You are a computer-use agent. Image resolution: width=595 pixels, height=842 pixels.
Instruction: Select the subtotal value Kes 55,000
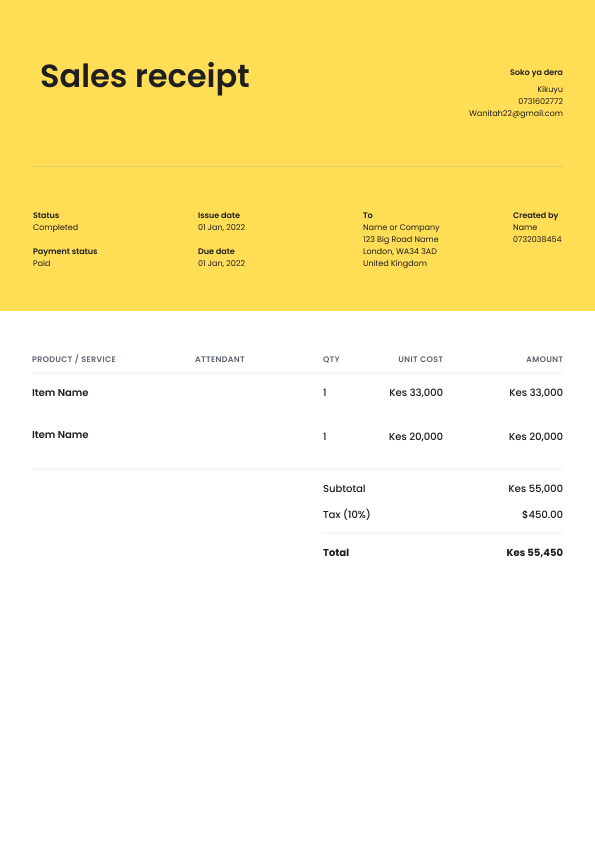pyautogui.click(x=535, y=489)
